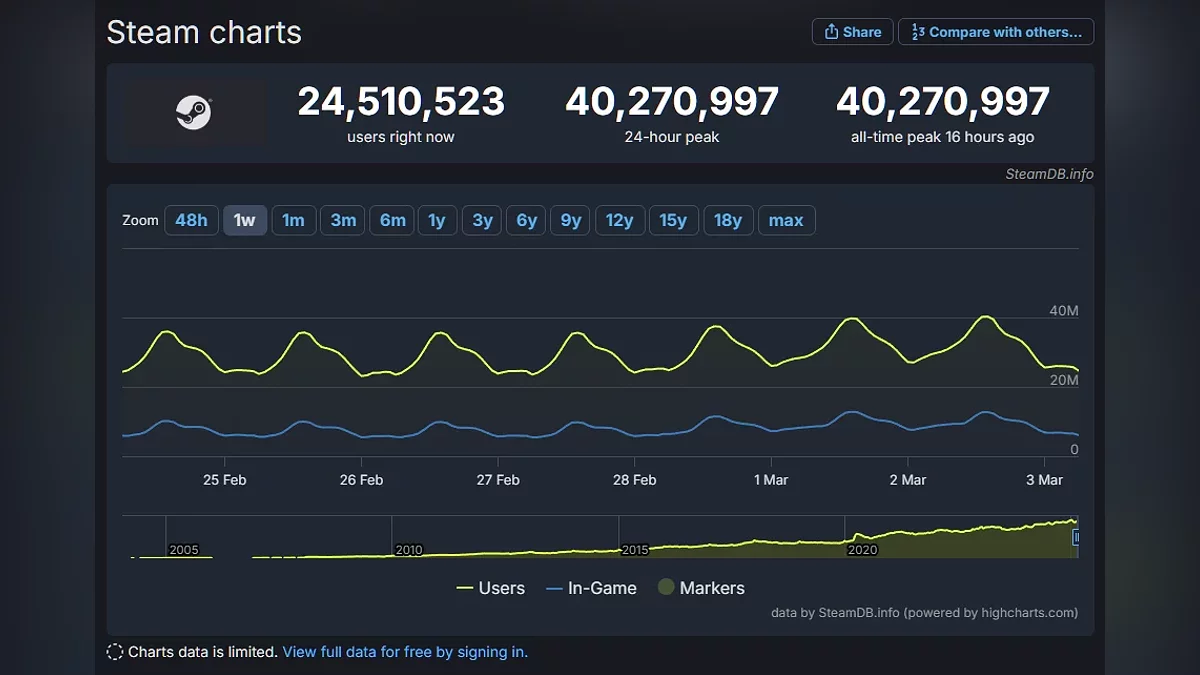Viewport: 1200px width, 675px height.
Task: Click the Share button
Action: [853, 32]
